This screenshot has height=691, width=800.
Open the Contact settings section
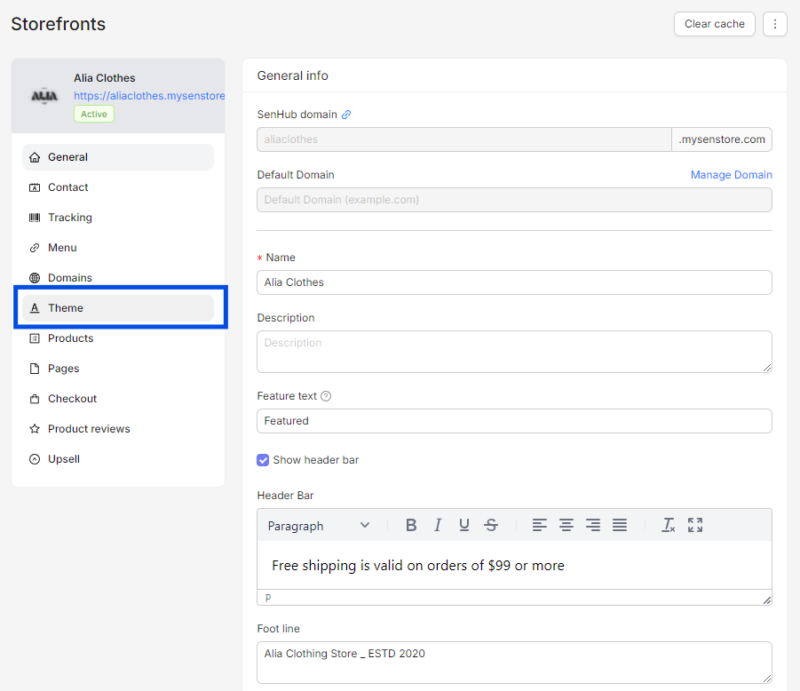click(x=118, y=187)
